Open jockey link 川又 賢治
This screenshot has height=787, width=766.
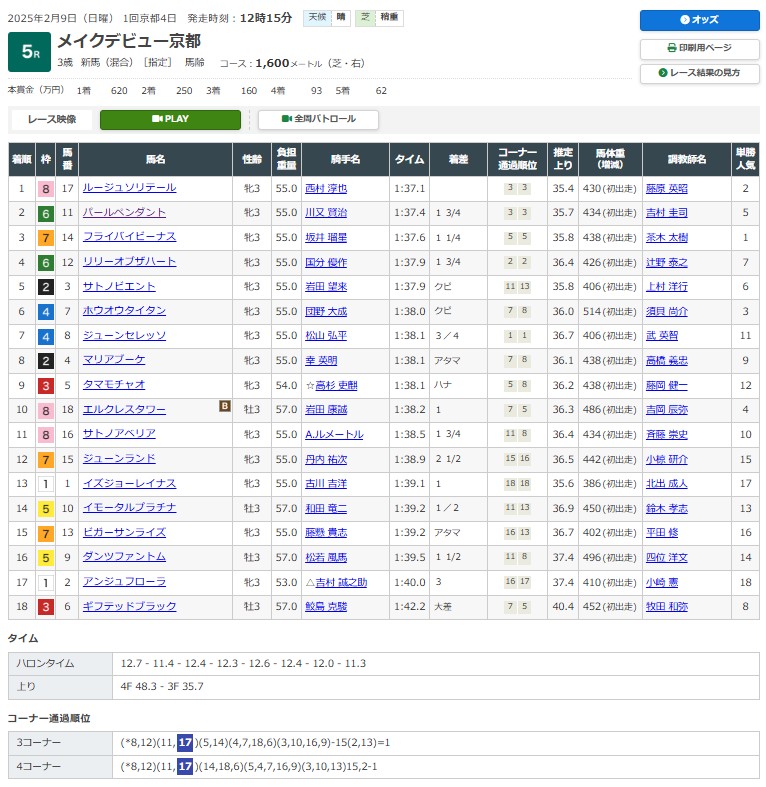[x=325, y=213]
